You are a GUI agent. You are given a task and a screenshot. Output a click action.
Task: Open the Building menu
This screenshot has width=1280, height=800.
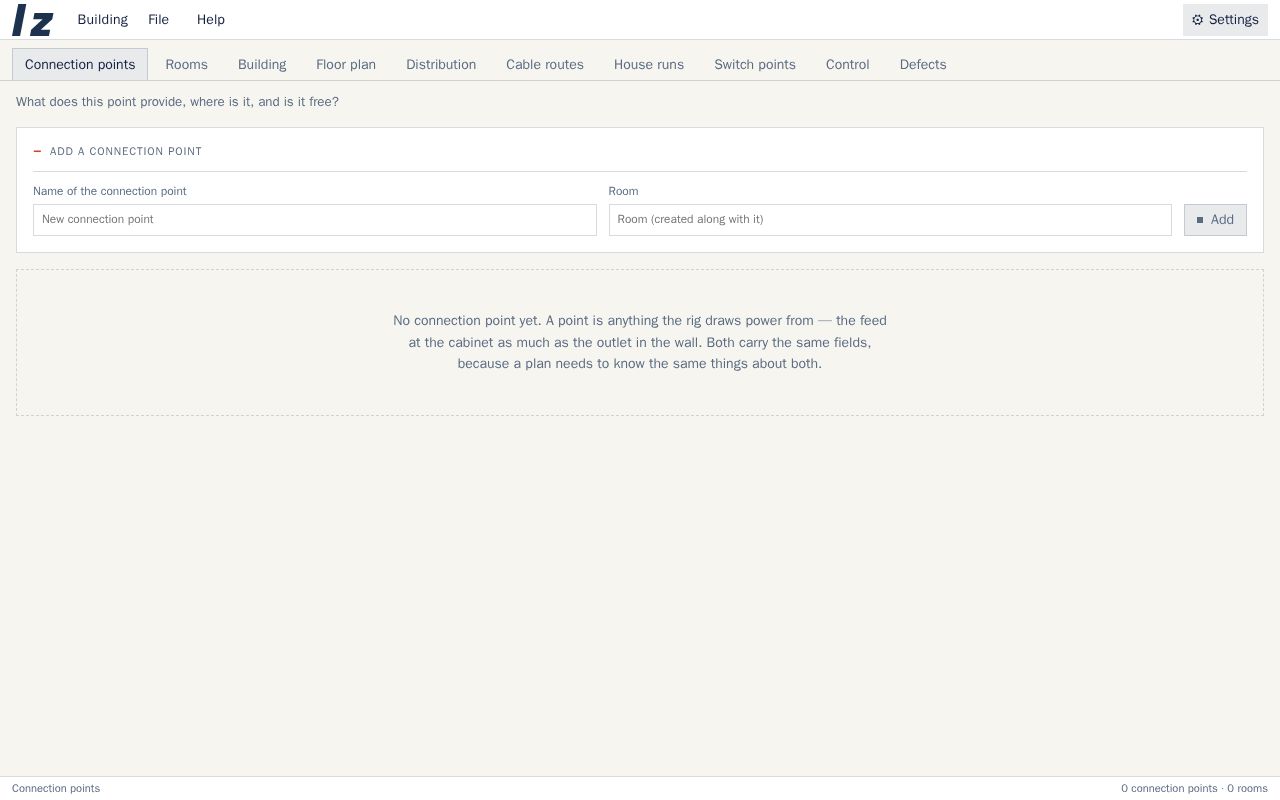pyautogui.click(x=102, y=20)
